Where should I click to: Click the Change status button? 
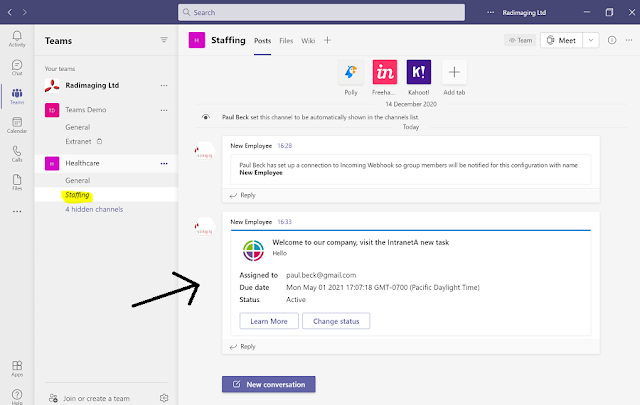(336, 321)
